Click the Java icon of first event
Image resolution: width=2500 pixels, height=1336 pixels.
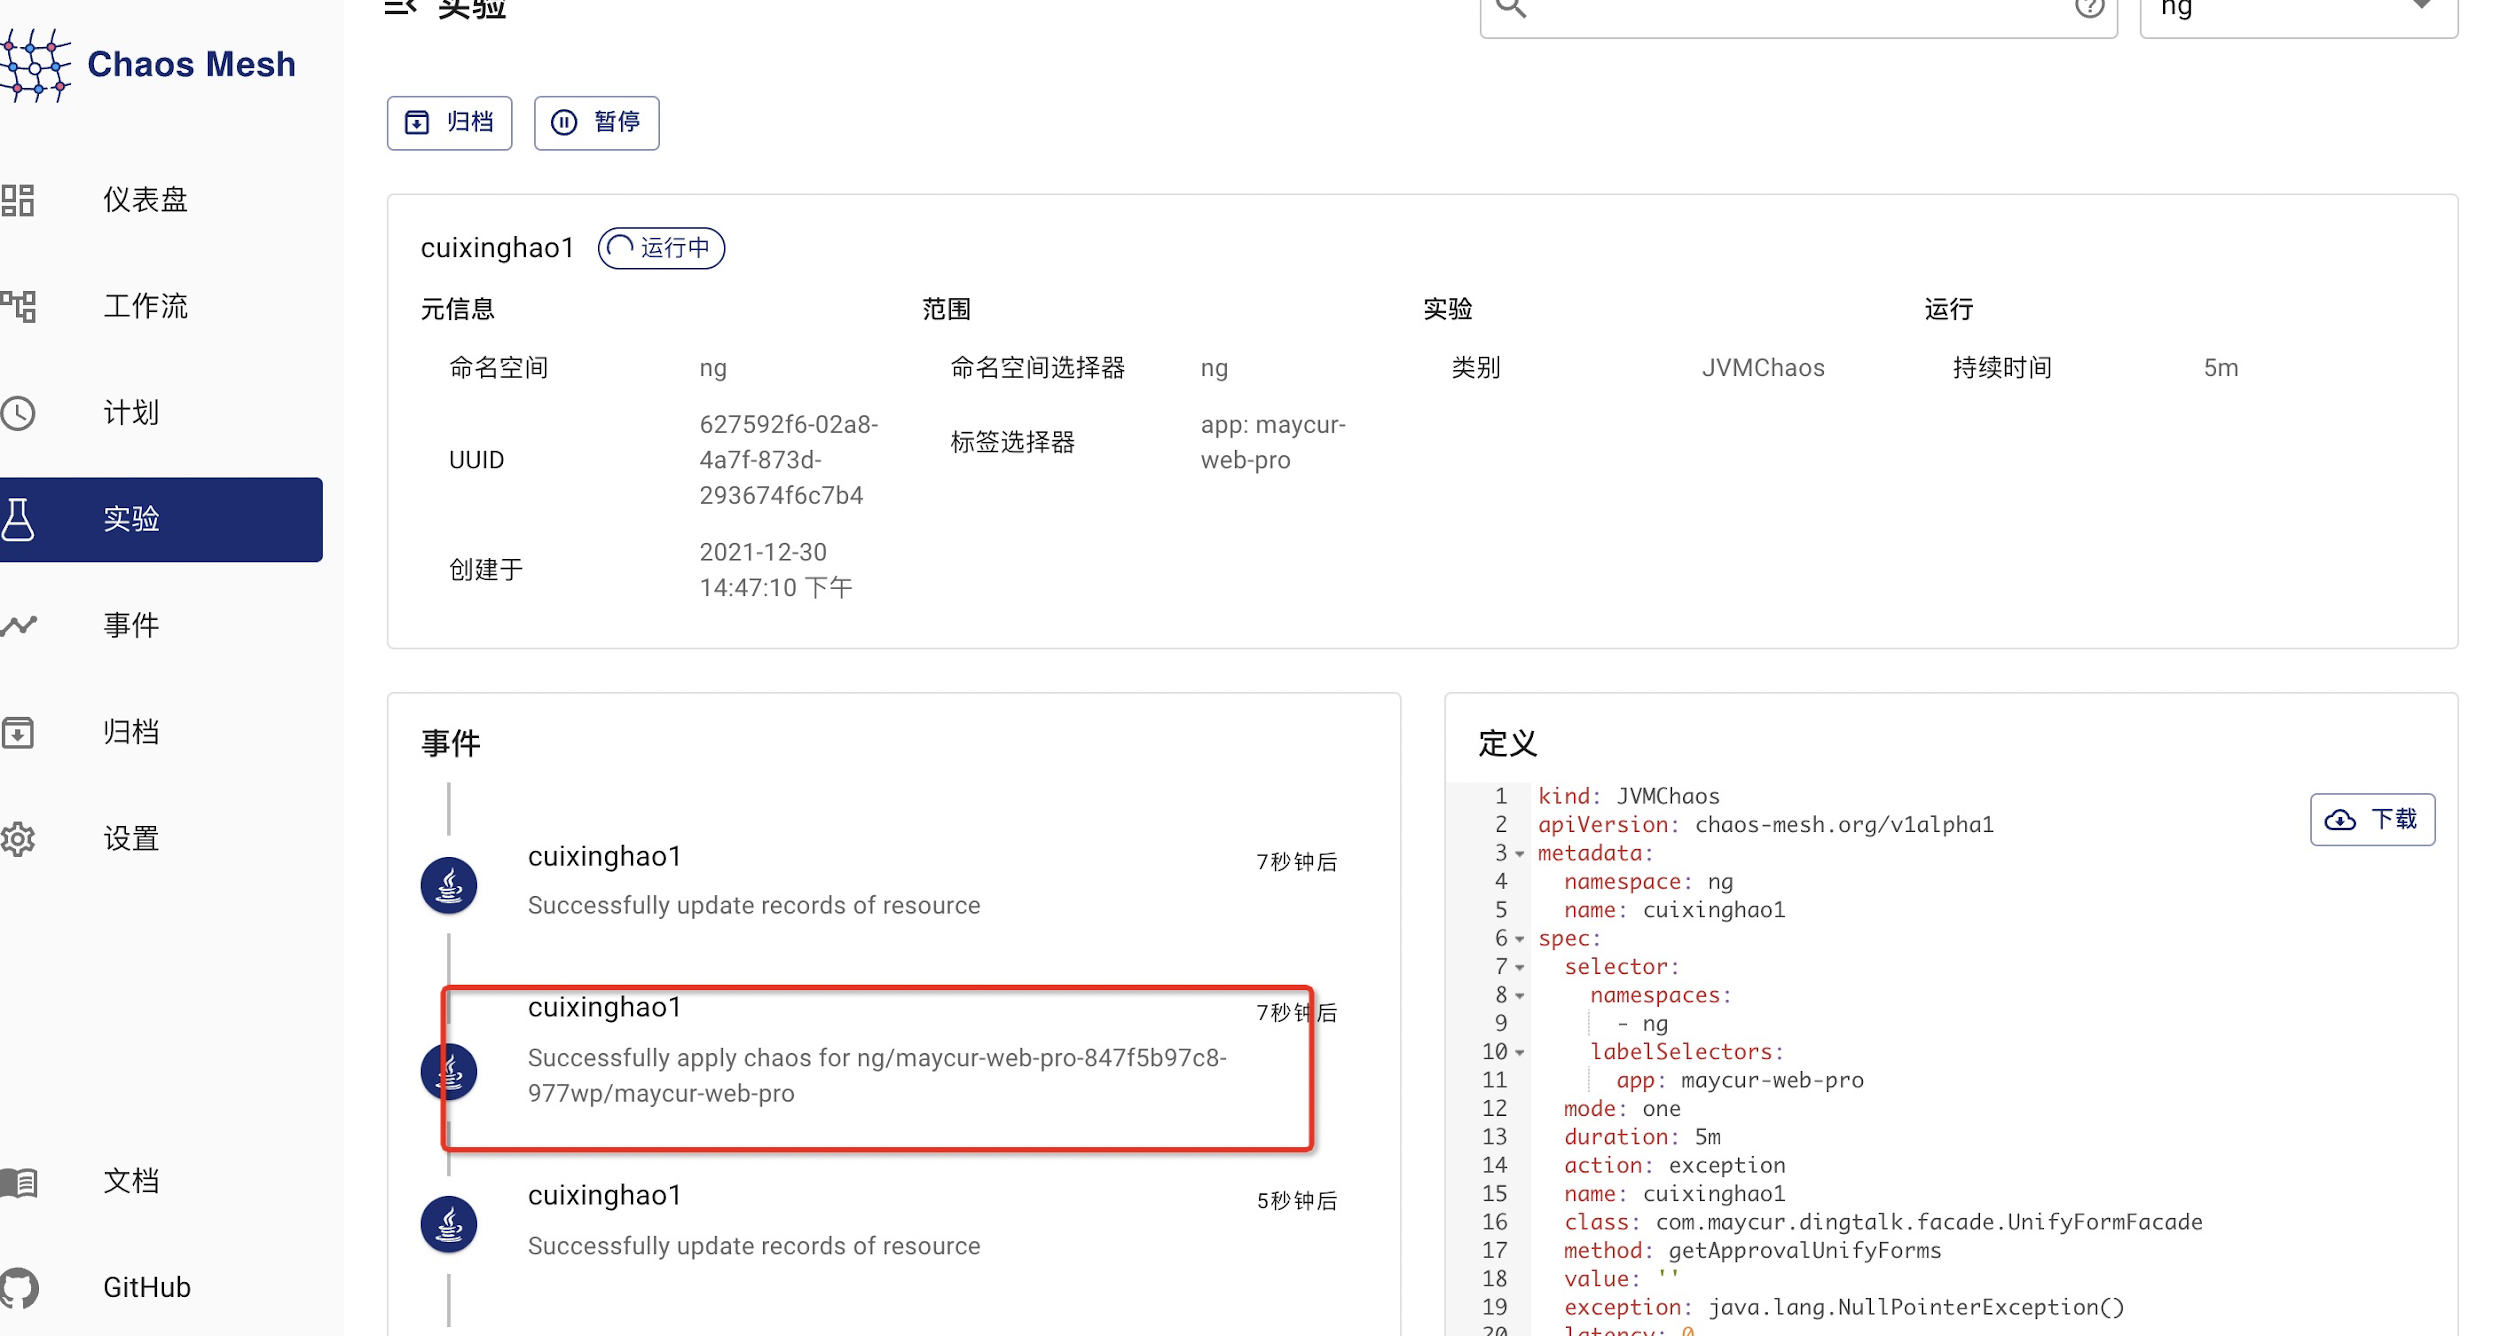point(449,886)
